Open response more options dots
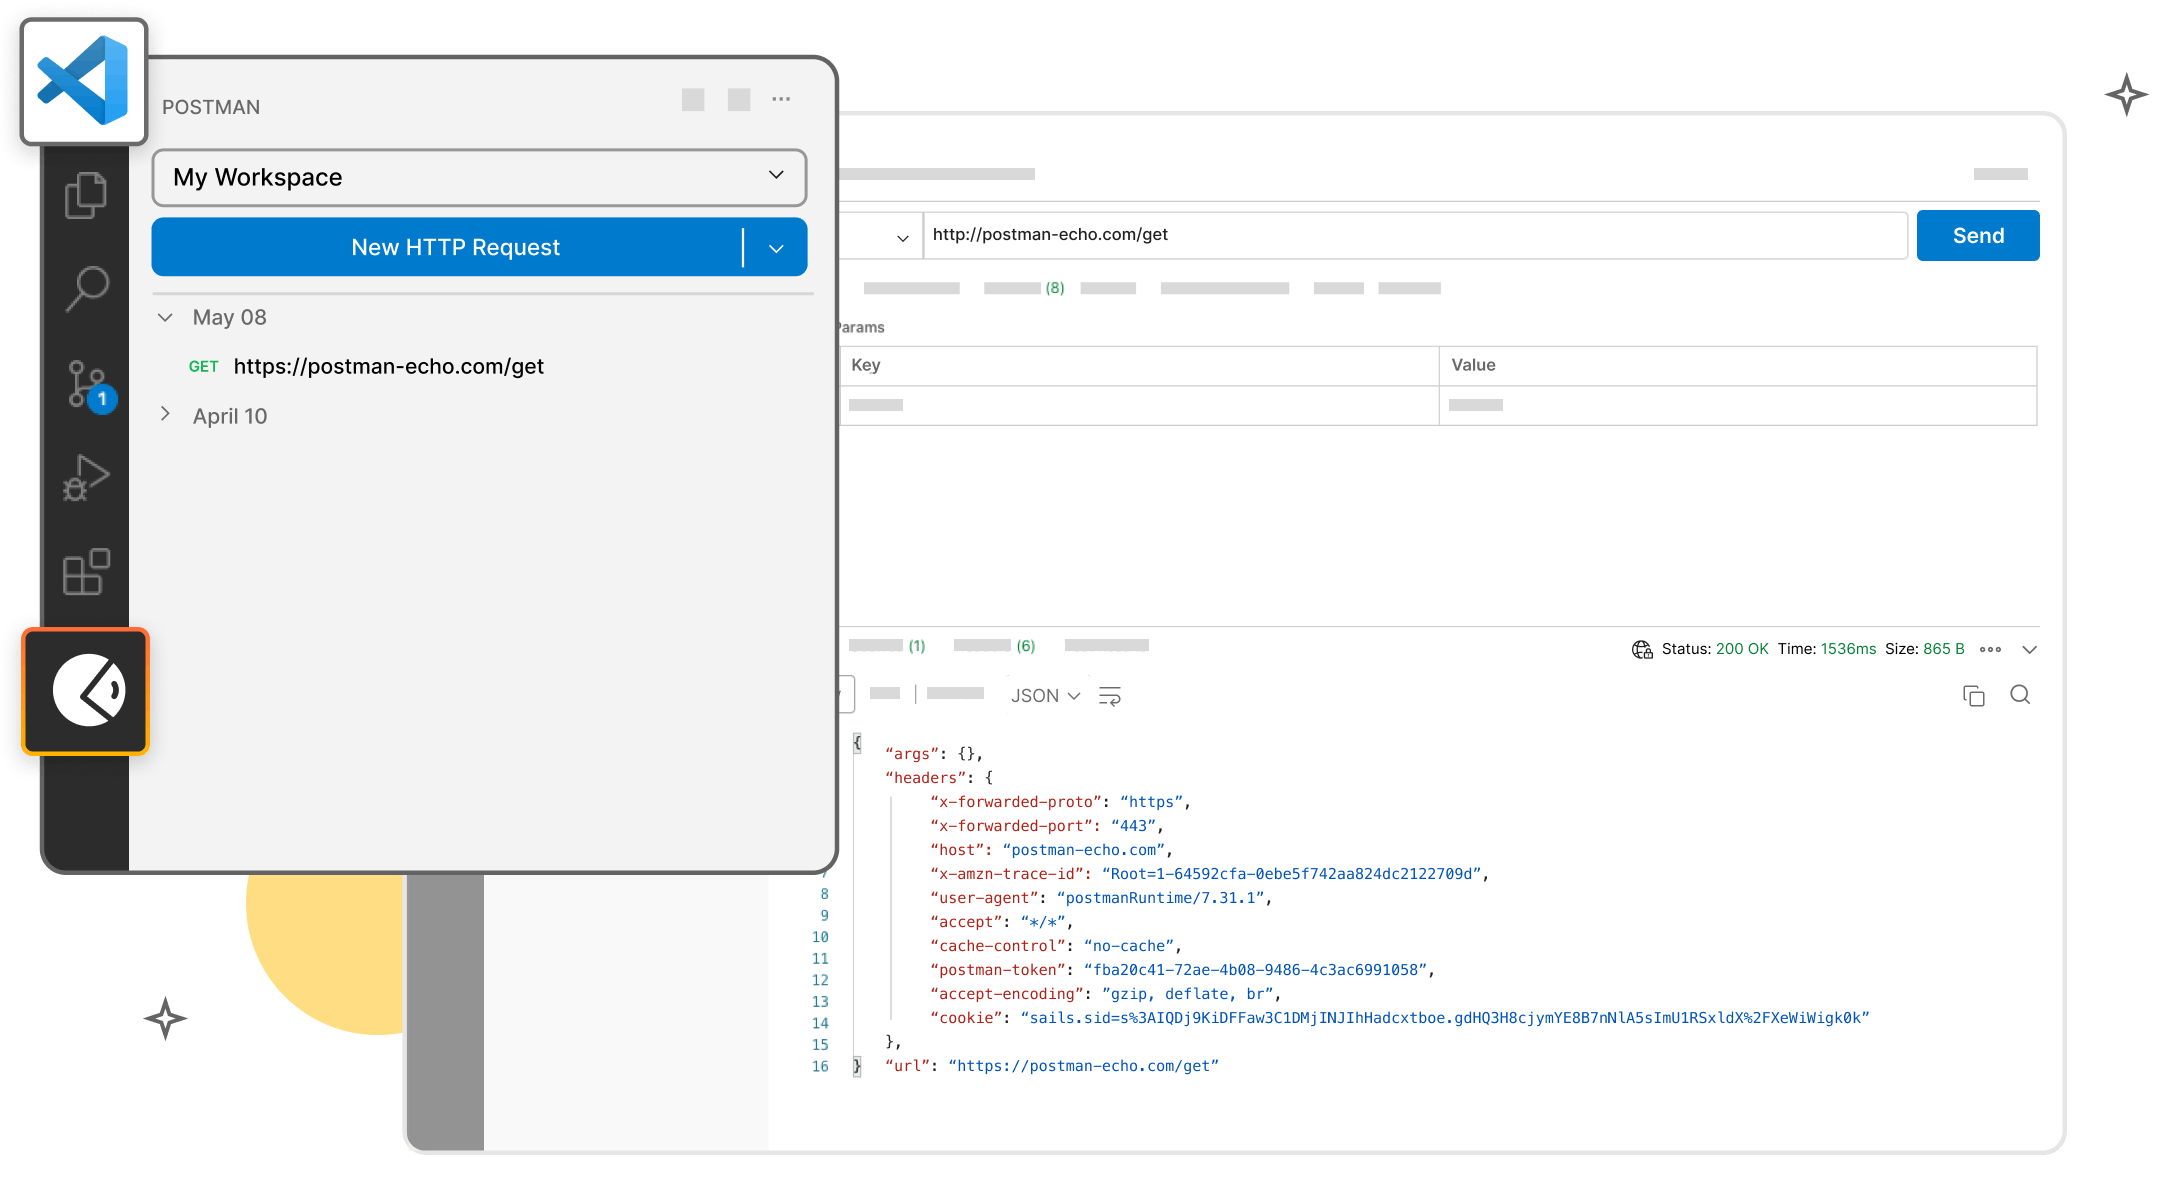Image resolution: width=2160 pixels, height=1200 pixels. pos(1990,649)
